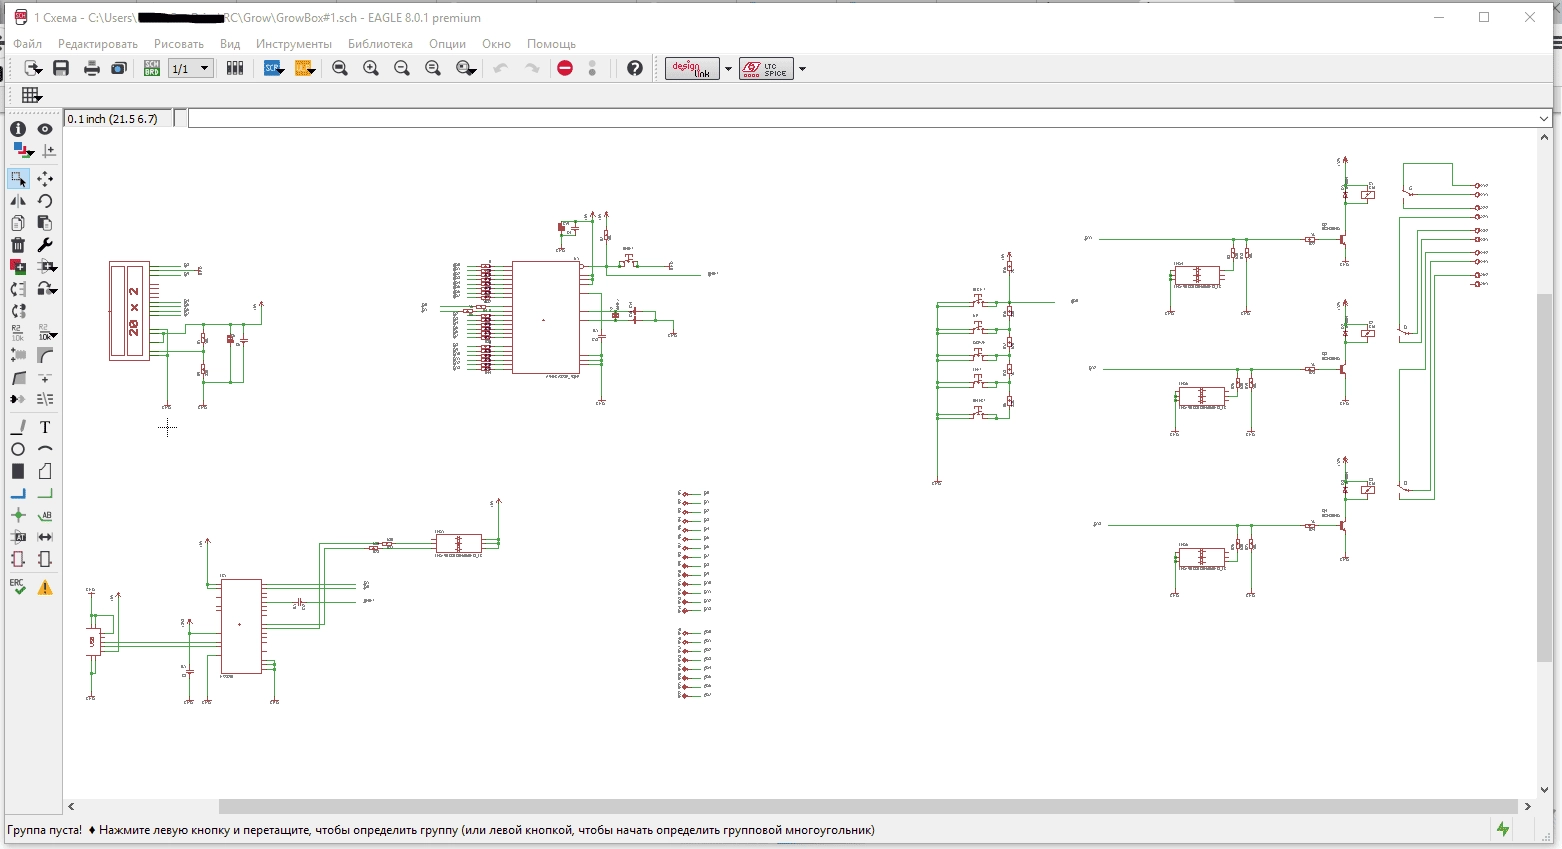Click the Redraw zoom icon
Viewport: 1562px width, 849px height.
point(433,68)
